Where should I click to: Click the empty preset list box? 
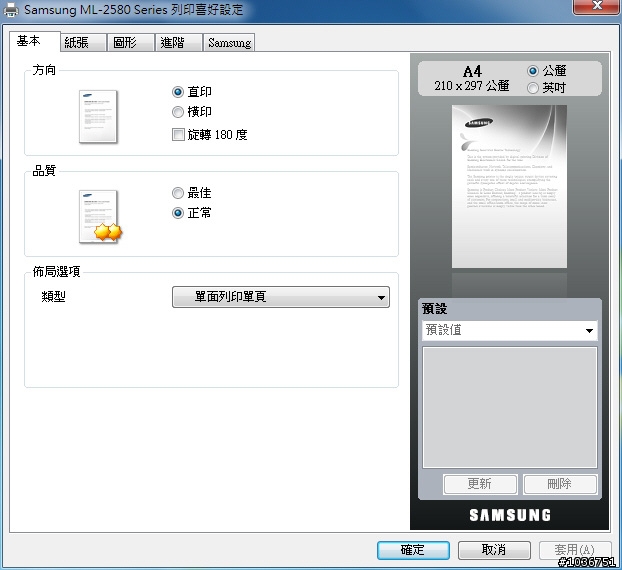tap(510, 407)
